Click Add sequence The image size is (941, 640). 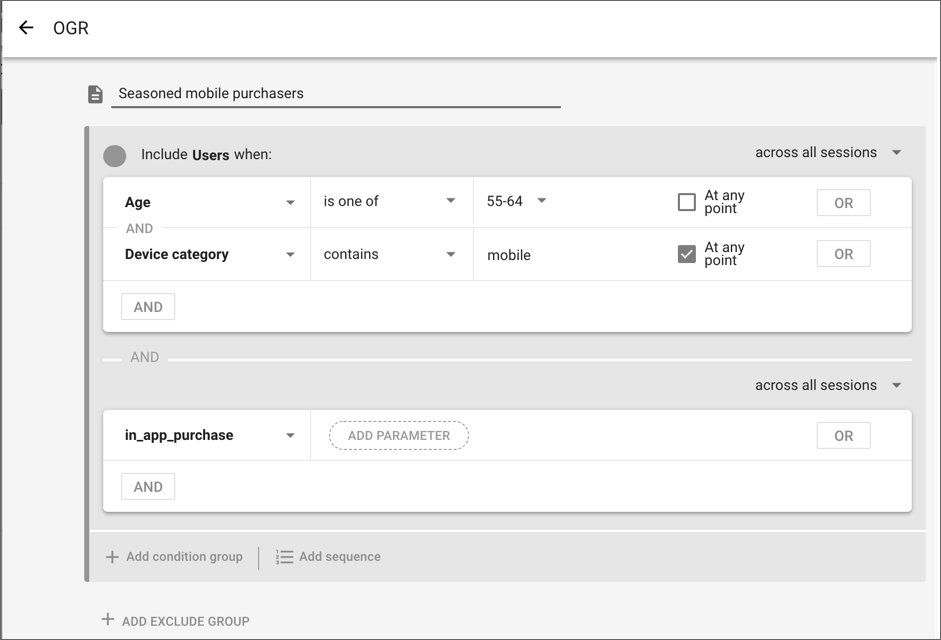click(x=328, y=557)
